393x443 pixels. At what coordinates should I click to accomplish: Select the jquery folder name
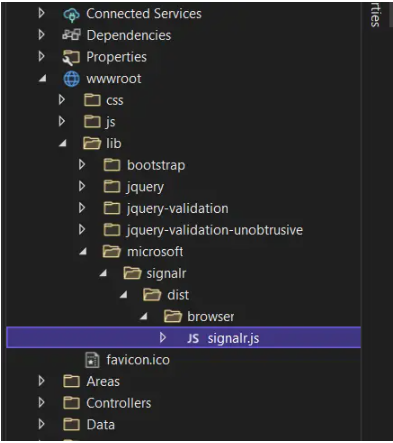(x=145, y=187)
